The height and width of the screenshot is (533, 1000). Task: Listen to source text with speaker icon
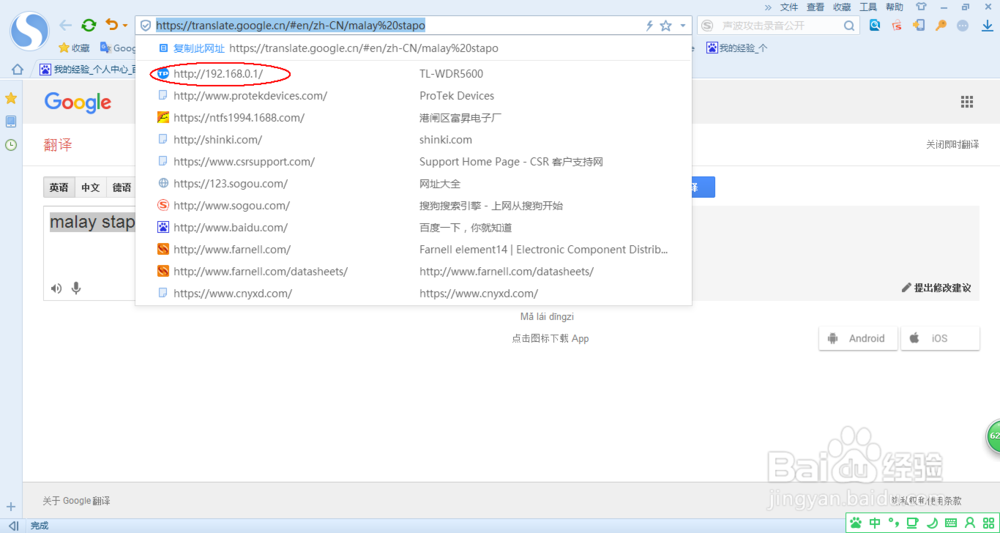click(56, 289)
